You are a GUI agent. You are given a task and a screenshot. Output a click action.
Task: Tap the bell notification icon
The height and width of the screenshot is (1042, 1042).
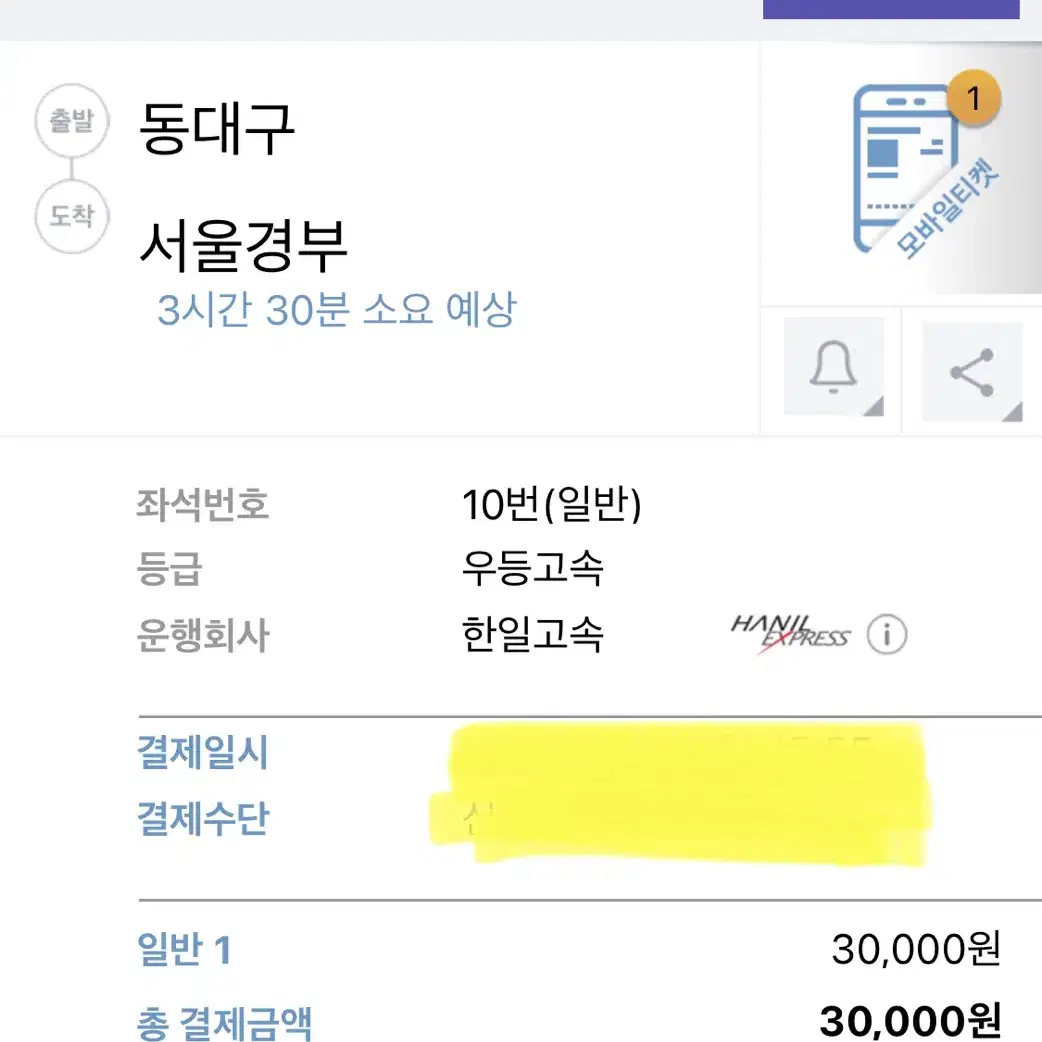pos(833,366)
